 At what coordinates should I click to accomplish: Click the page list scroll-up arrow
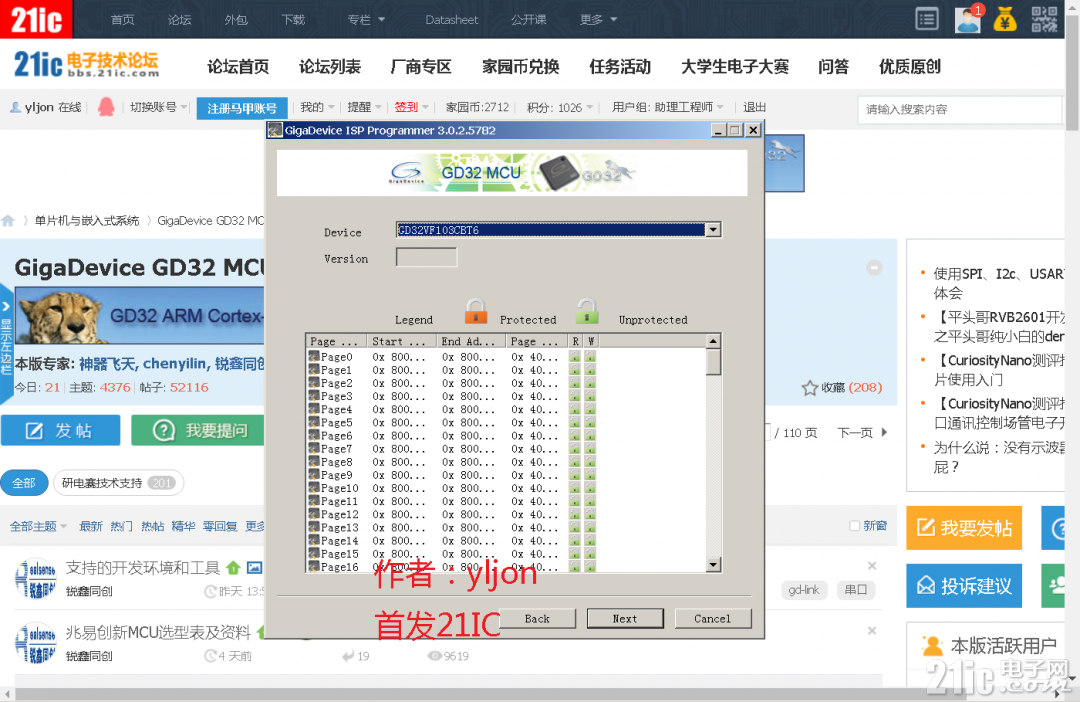[714, 341]
